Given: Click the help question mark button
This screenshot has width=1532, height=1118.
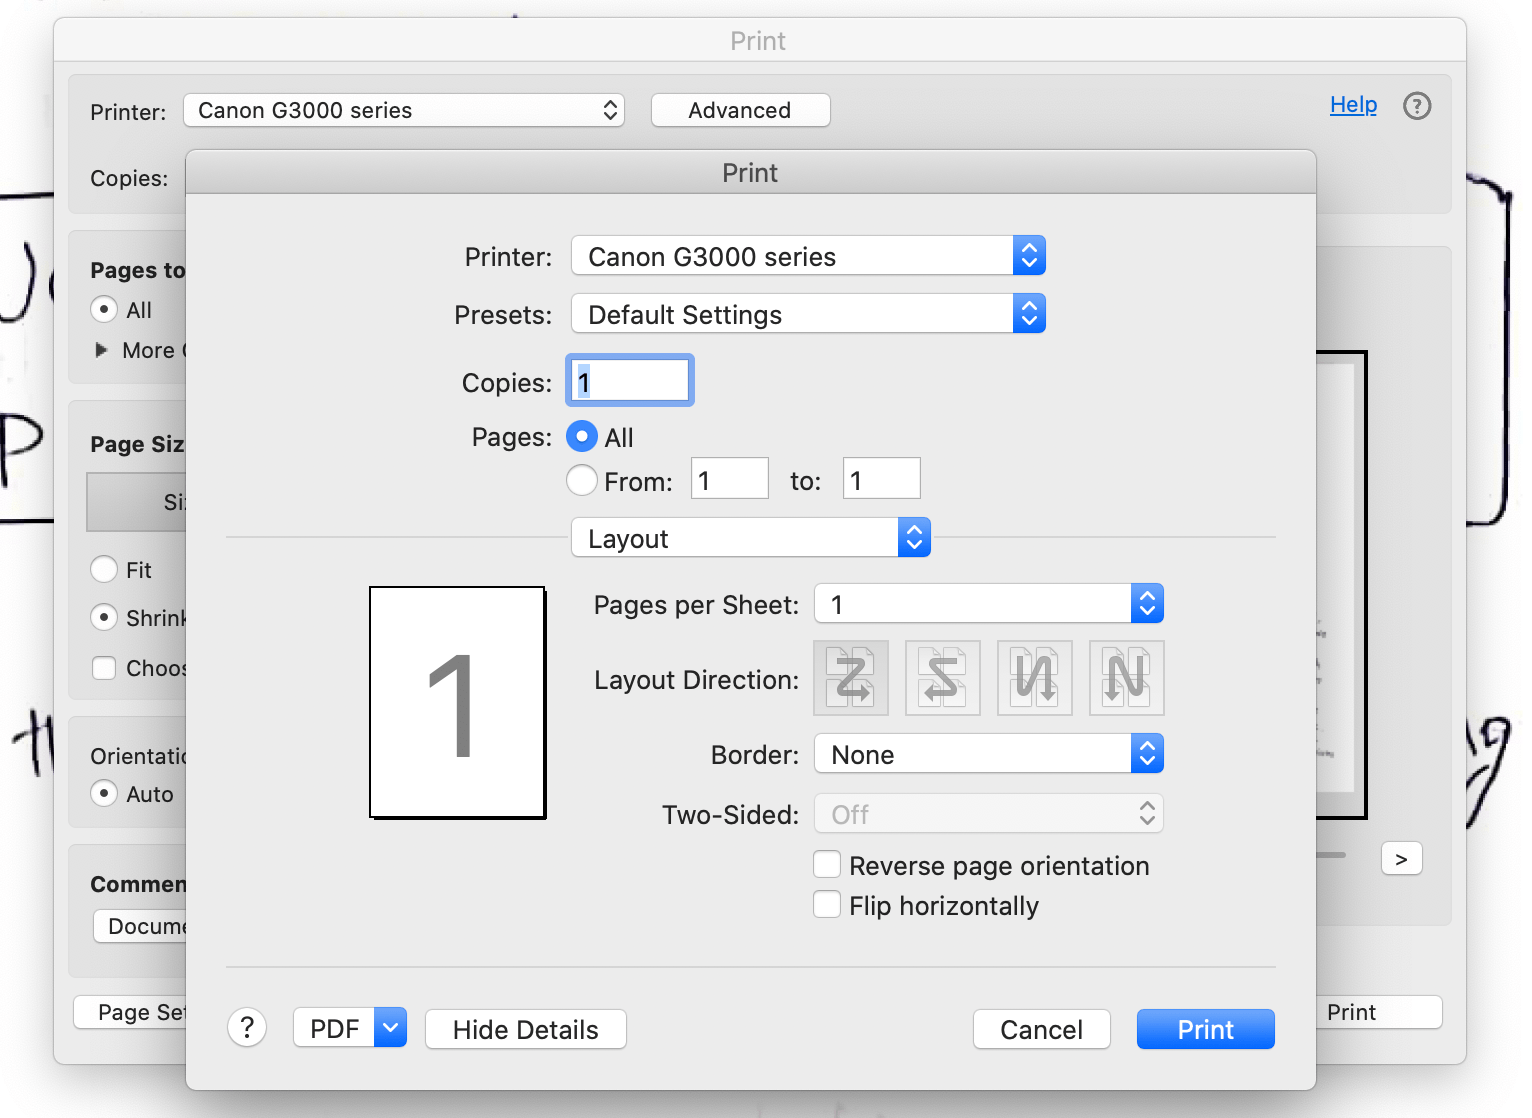Looking at the screenshot, I should (x=247, y=1027).
